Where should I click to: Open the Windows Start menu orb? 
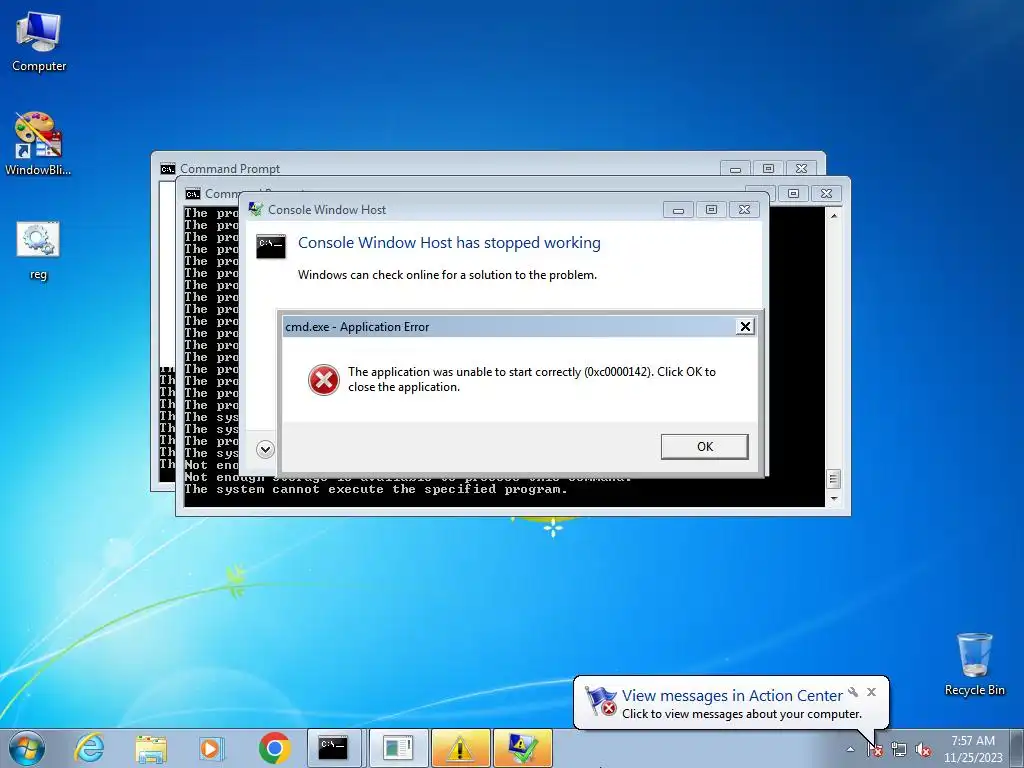(x=27, y=748)
